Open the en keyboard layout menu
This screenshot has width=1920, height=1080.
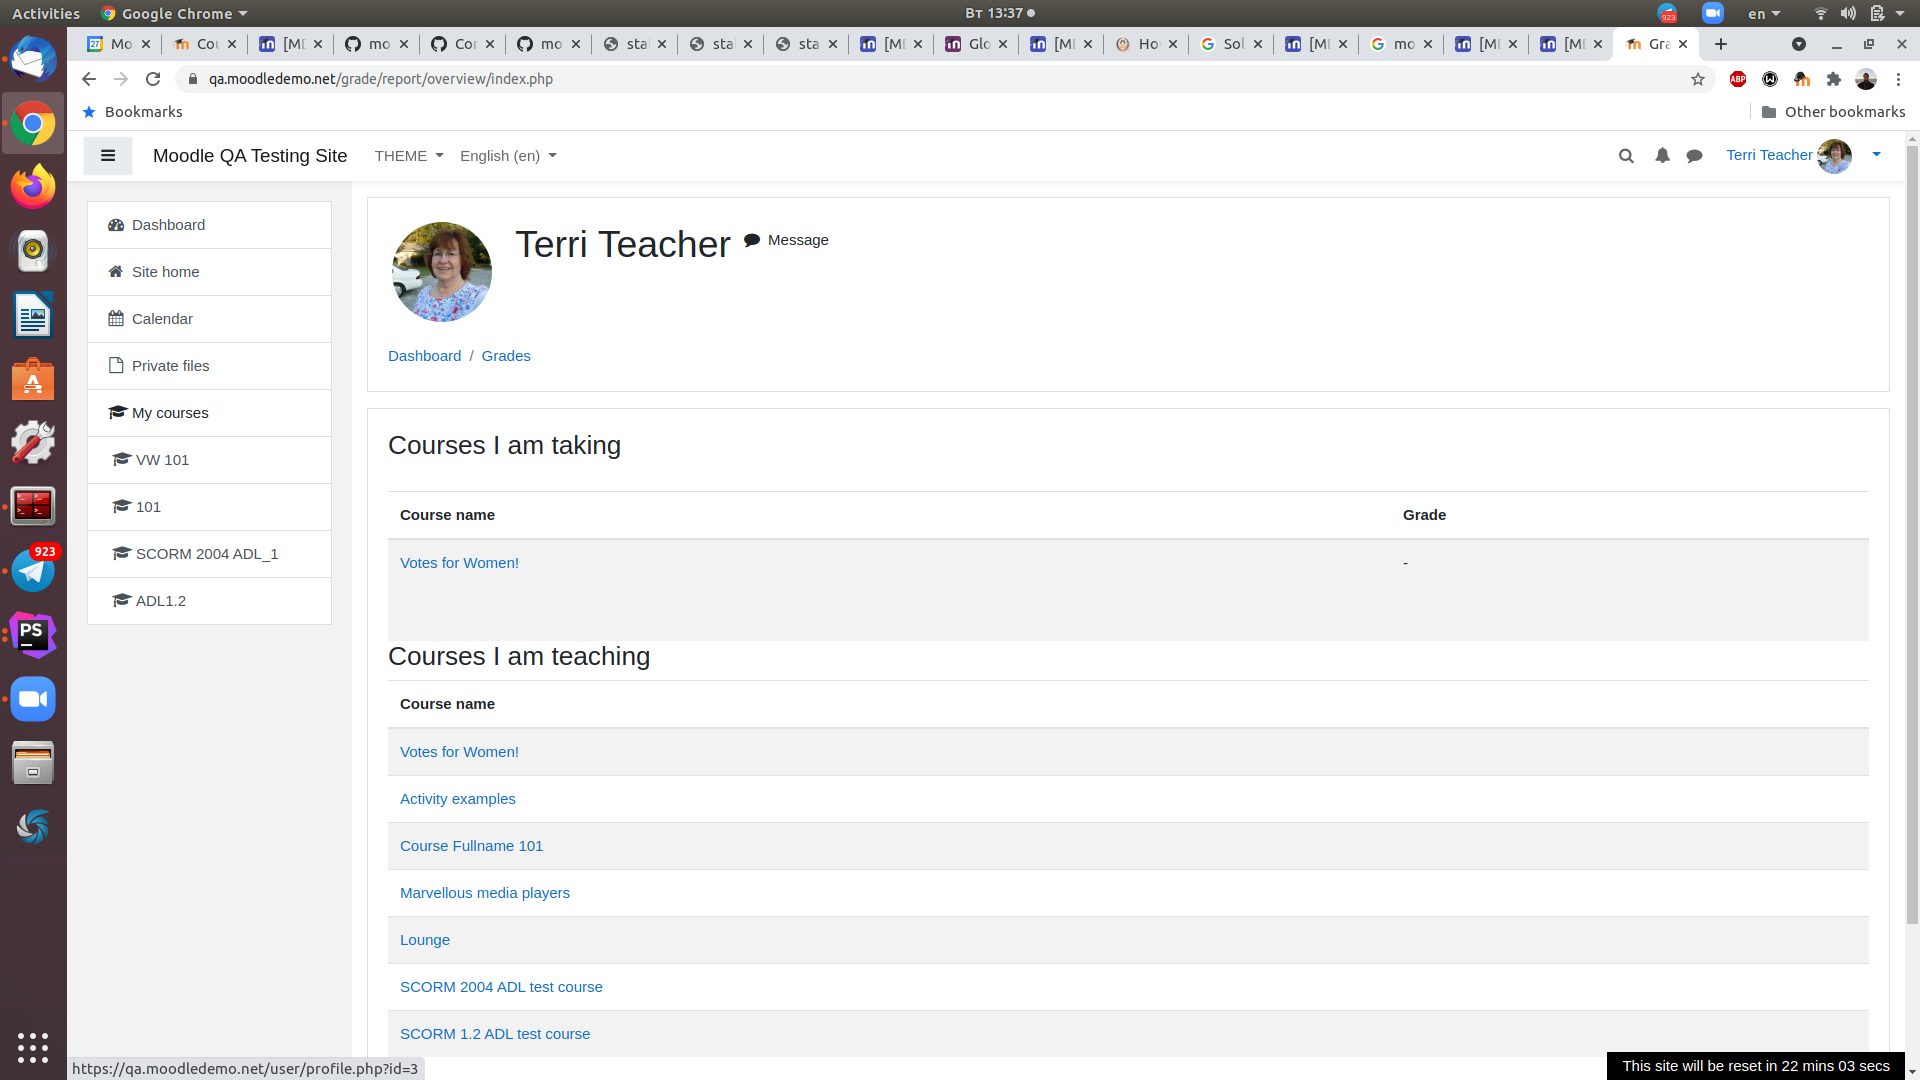(x=1764, y=13)
